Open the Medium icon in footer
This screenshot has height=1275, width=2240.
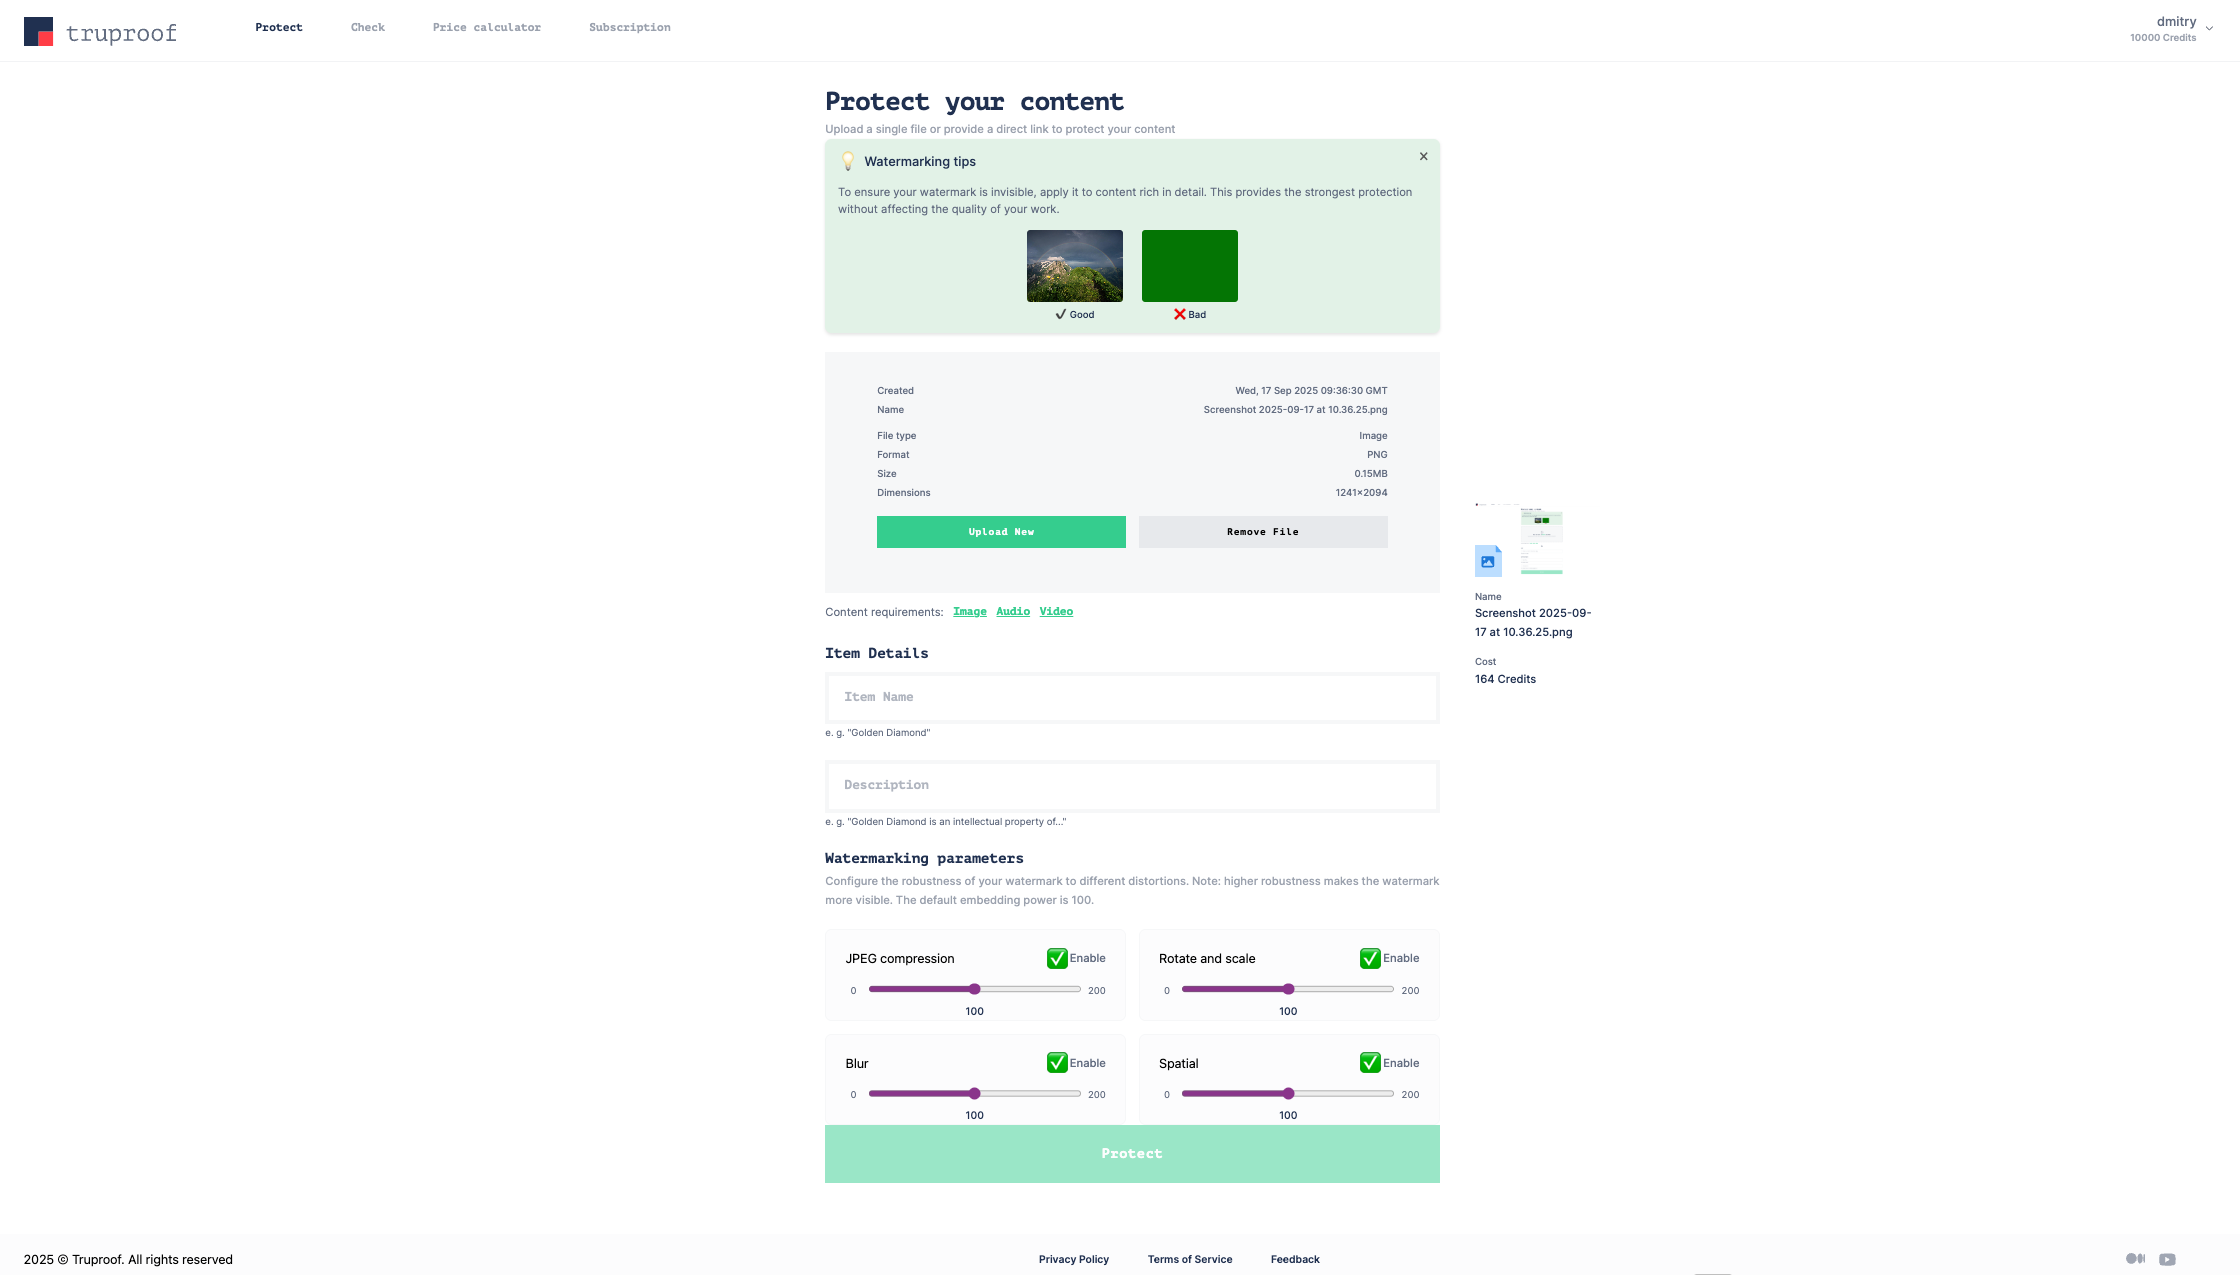coord(2135,1259)
